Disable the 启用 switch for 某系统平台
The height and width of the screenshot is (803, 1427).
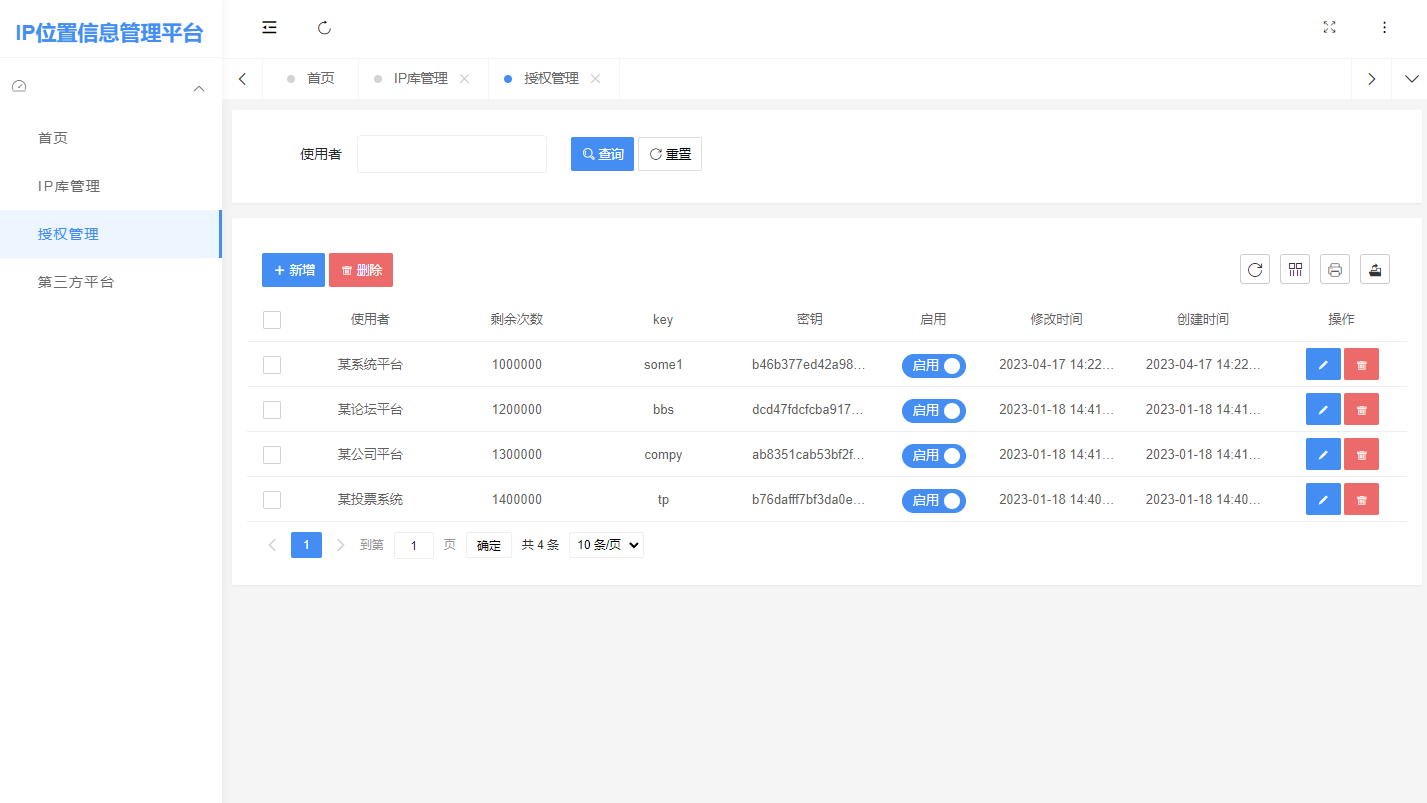click(933, 365)
